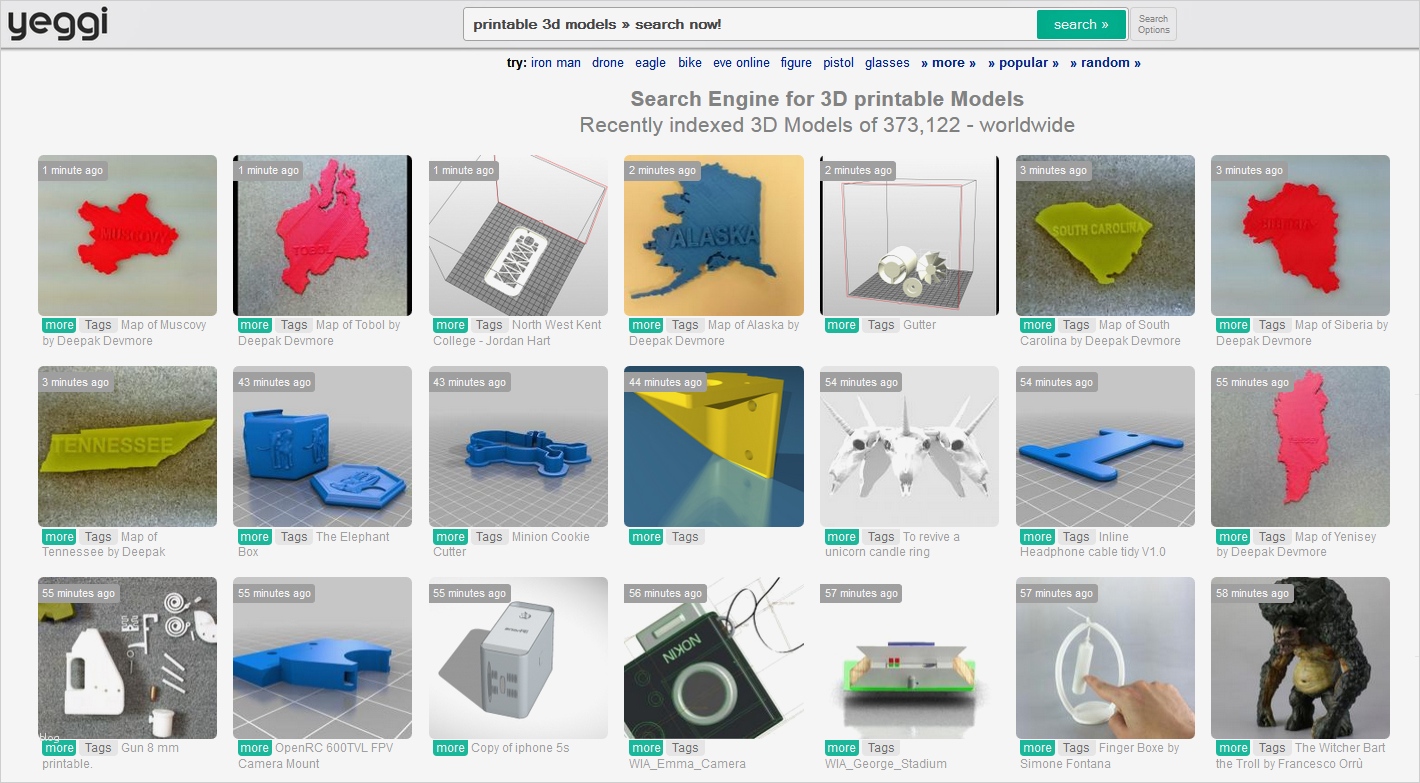Click the green search » button

pyautogui.click(x=1081, y=22)
